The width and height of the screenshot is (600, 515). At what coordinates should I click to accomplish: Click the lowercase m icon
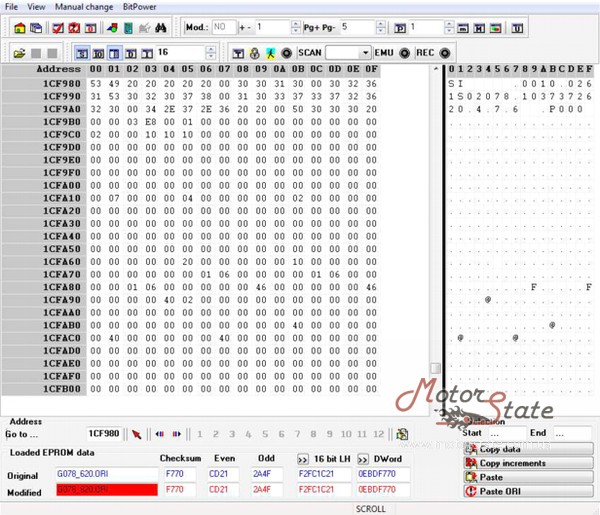(463, 28)
